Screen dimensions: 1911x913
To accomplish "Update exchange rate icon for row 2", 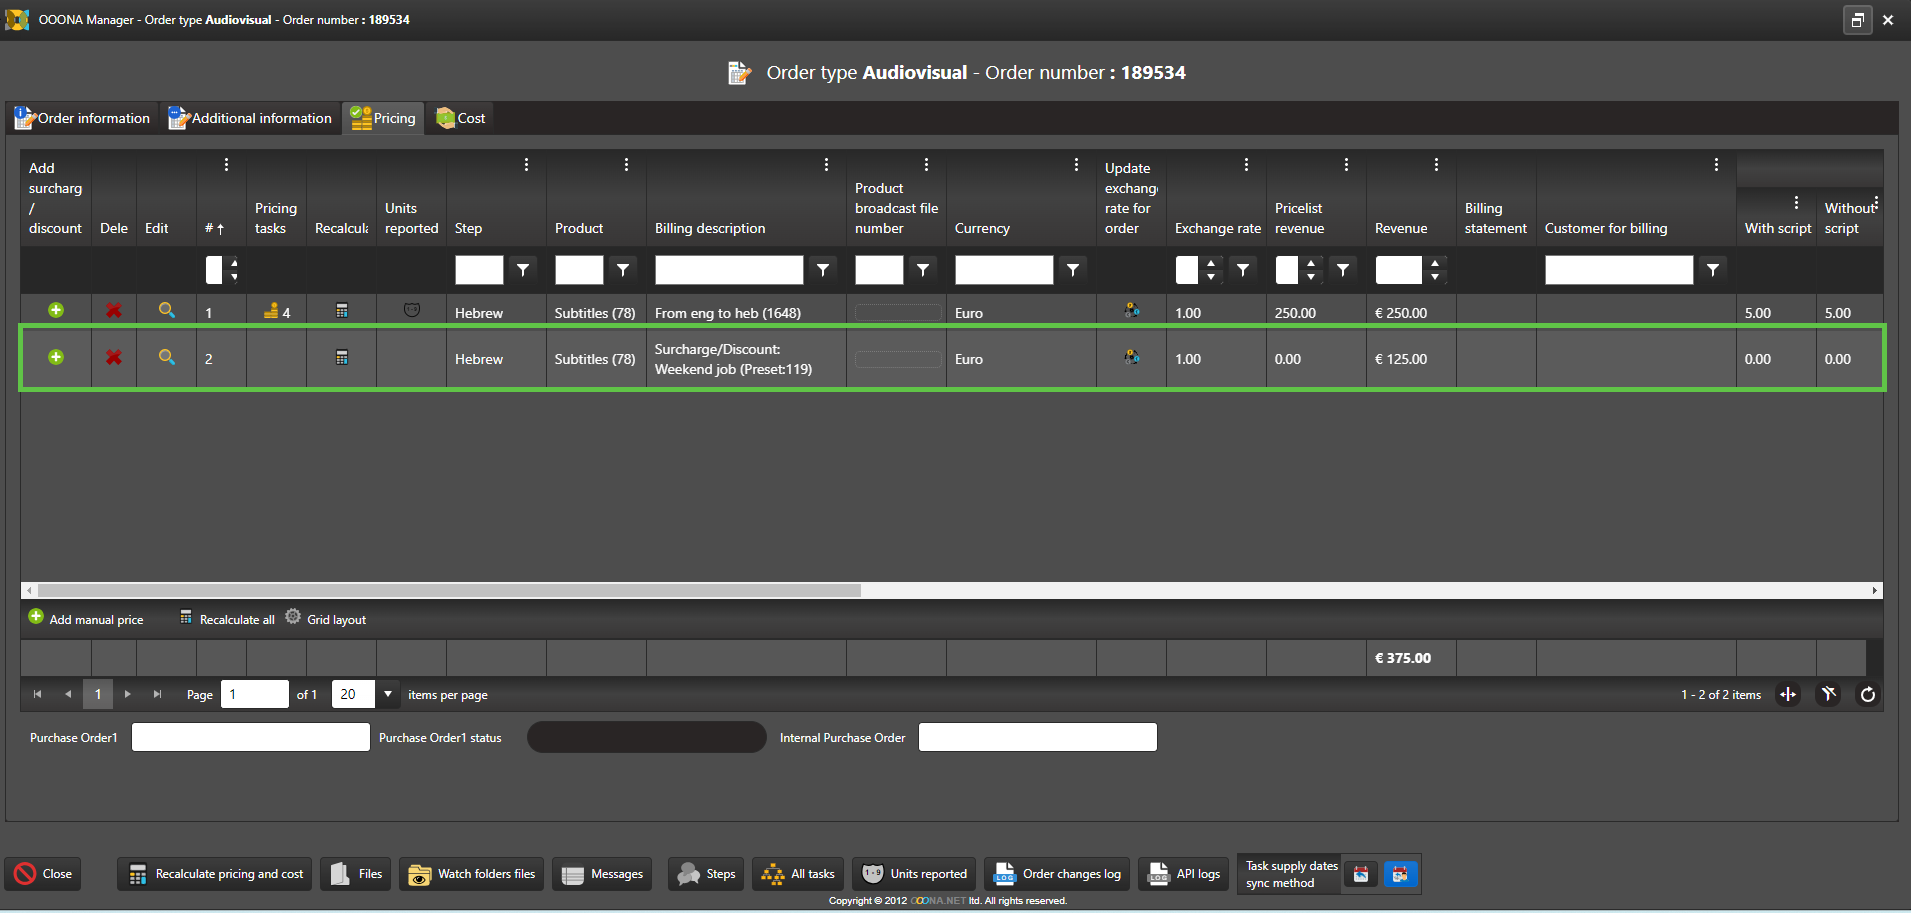I will [1132, 357].
